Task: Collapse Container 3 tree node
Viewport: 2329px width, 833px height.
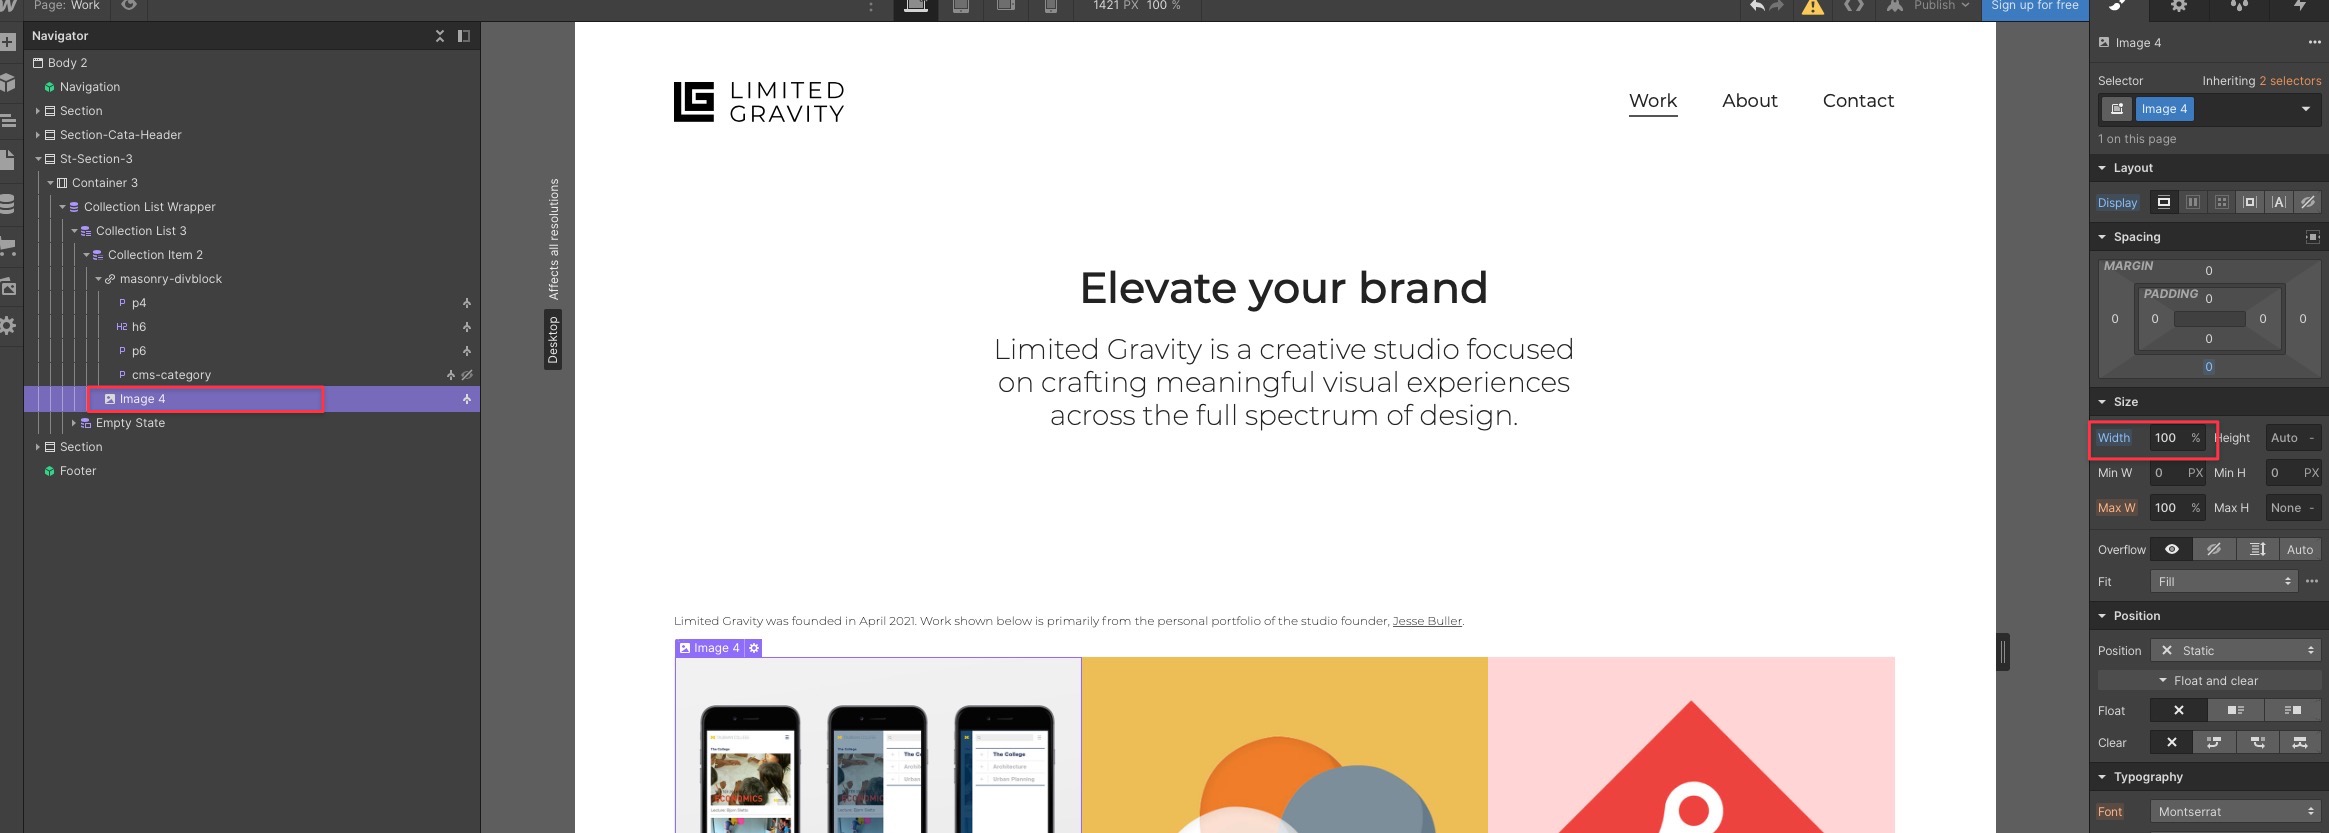Action: (50, 183)
